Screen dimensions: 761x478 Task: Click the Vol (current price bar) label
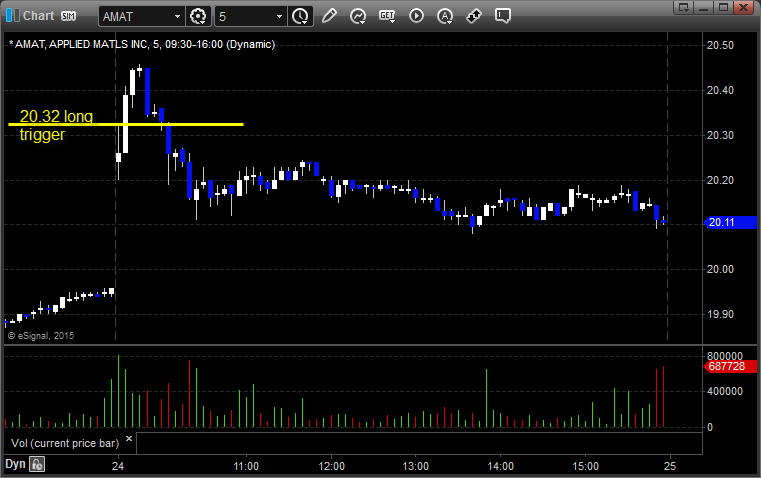(x=65, y=443)
